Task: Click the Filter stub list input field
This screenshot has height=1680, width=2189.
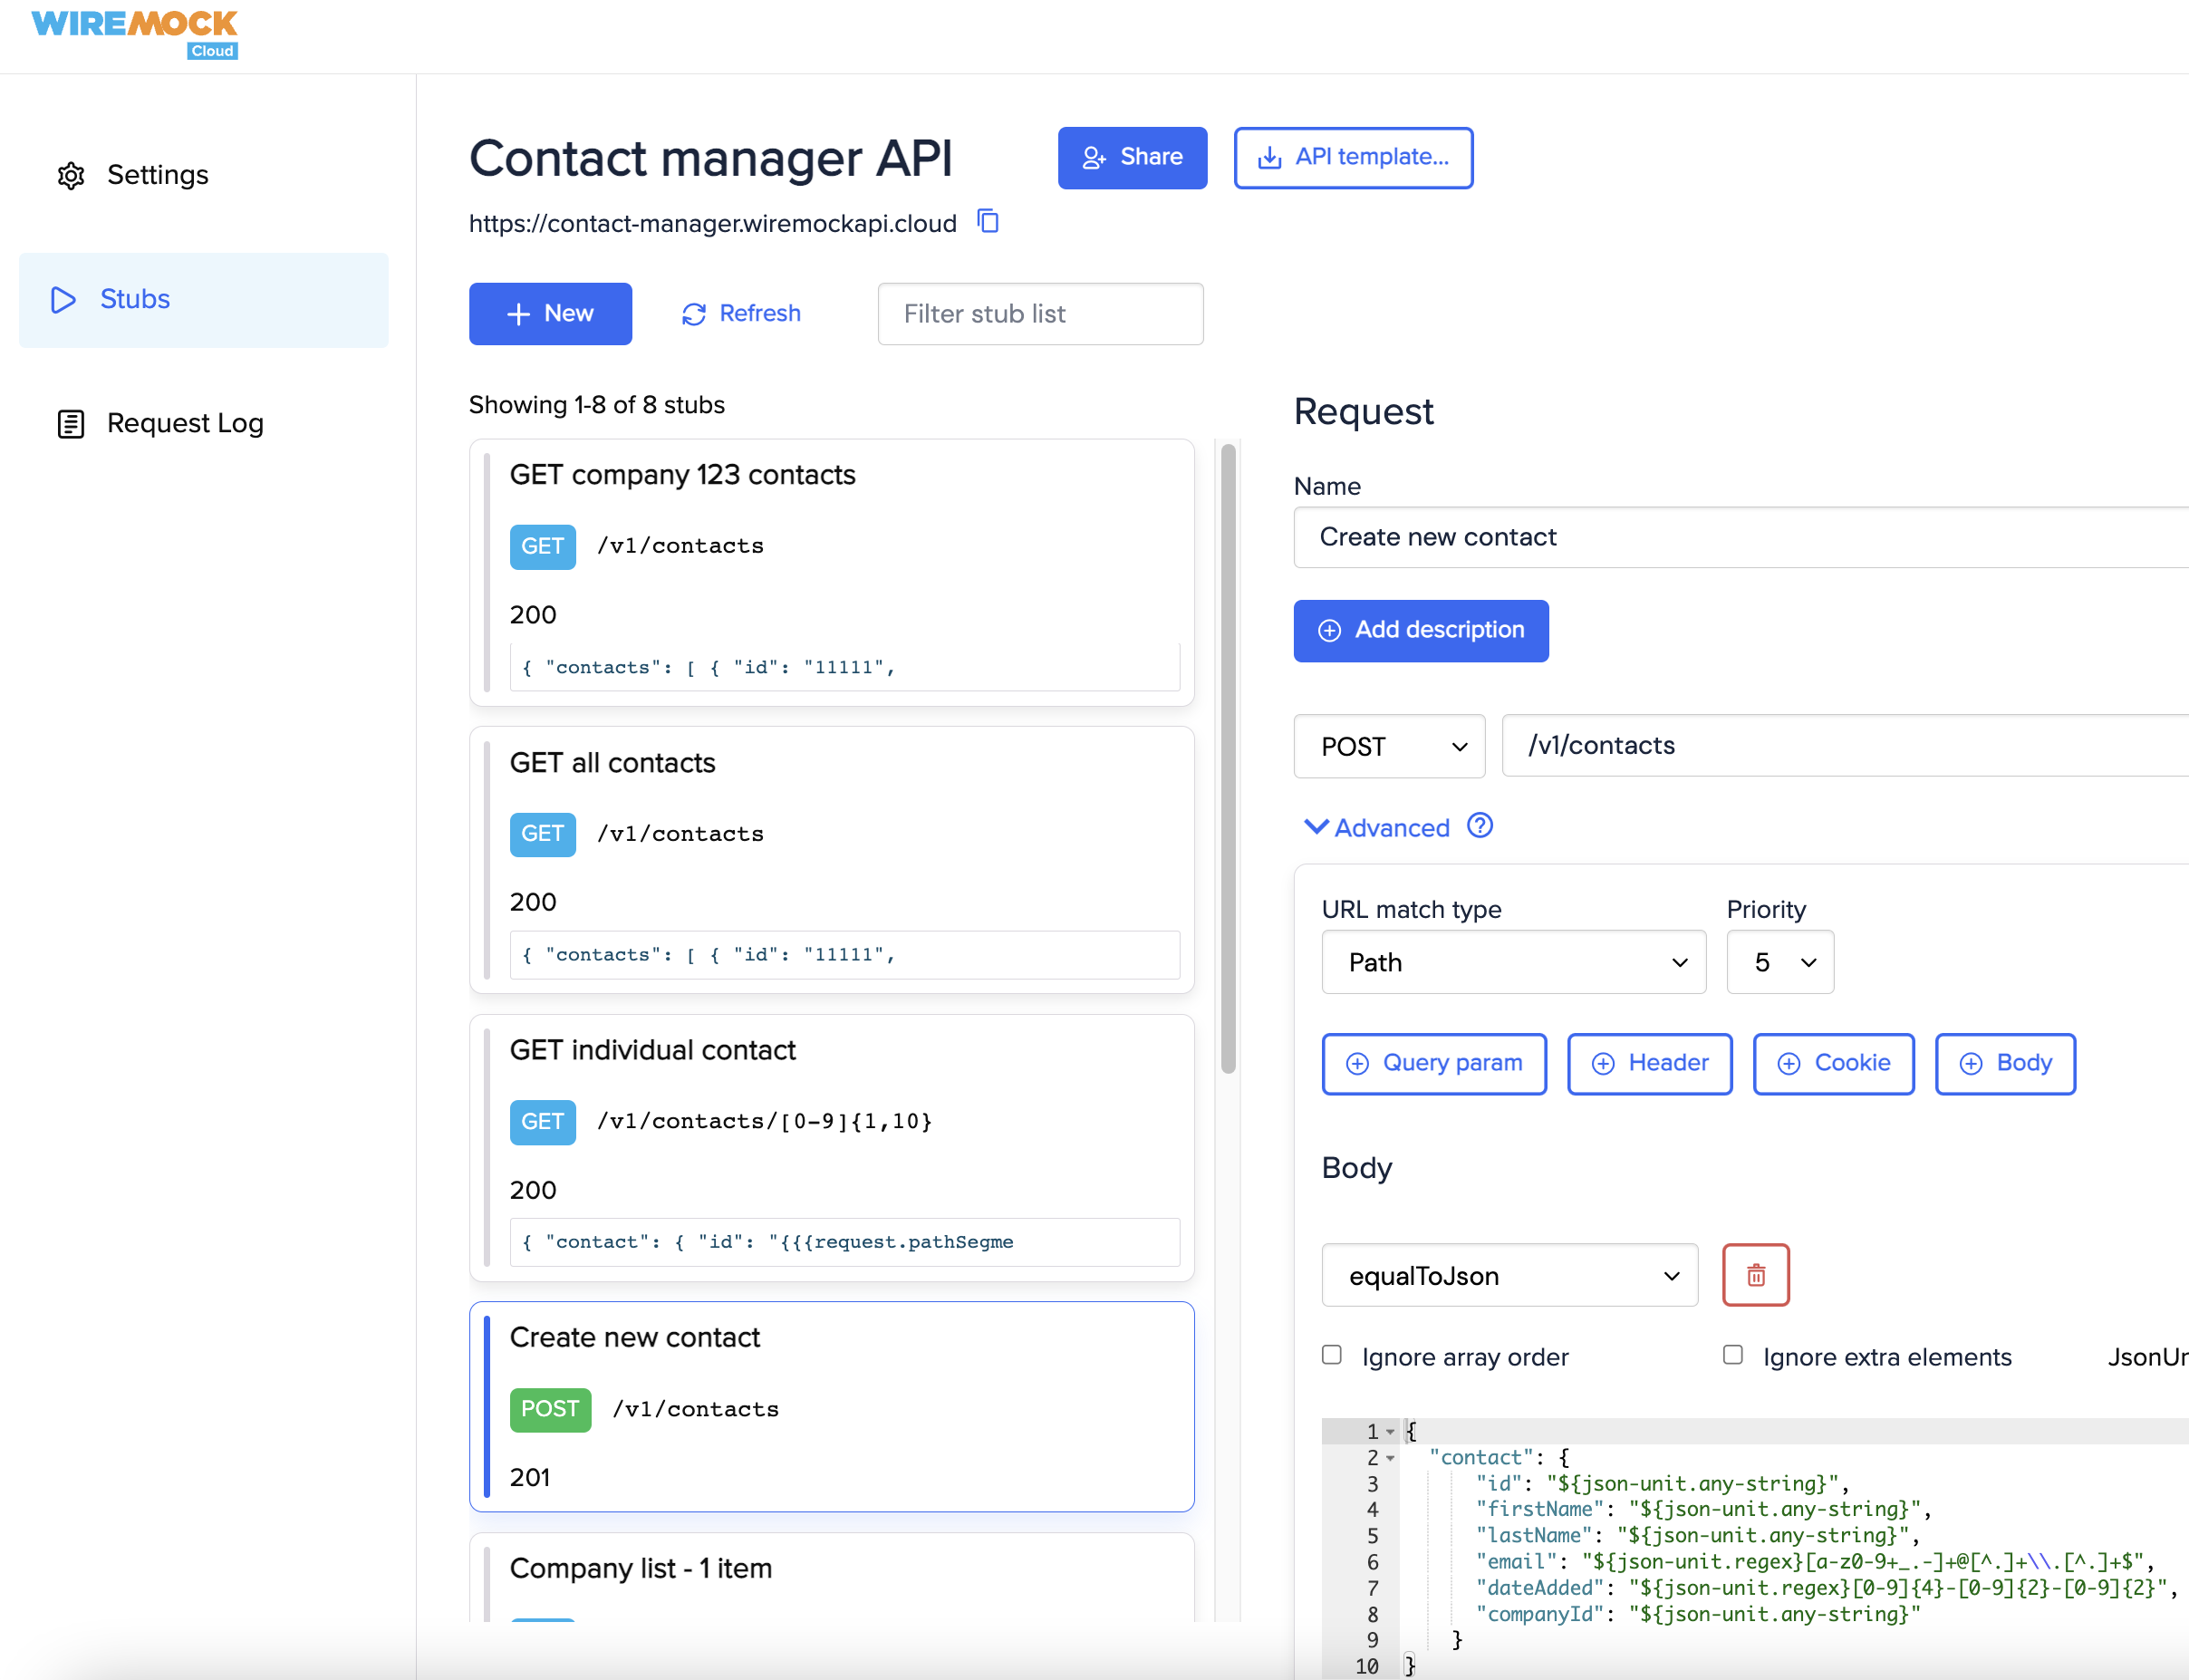Action: coord(1039,314)
